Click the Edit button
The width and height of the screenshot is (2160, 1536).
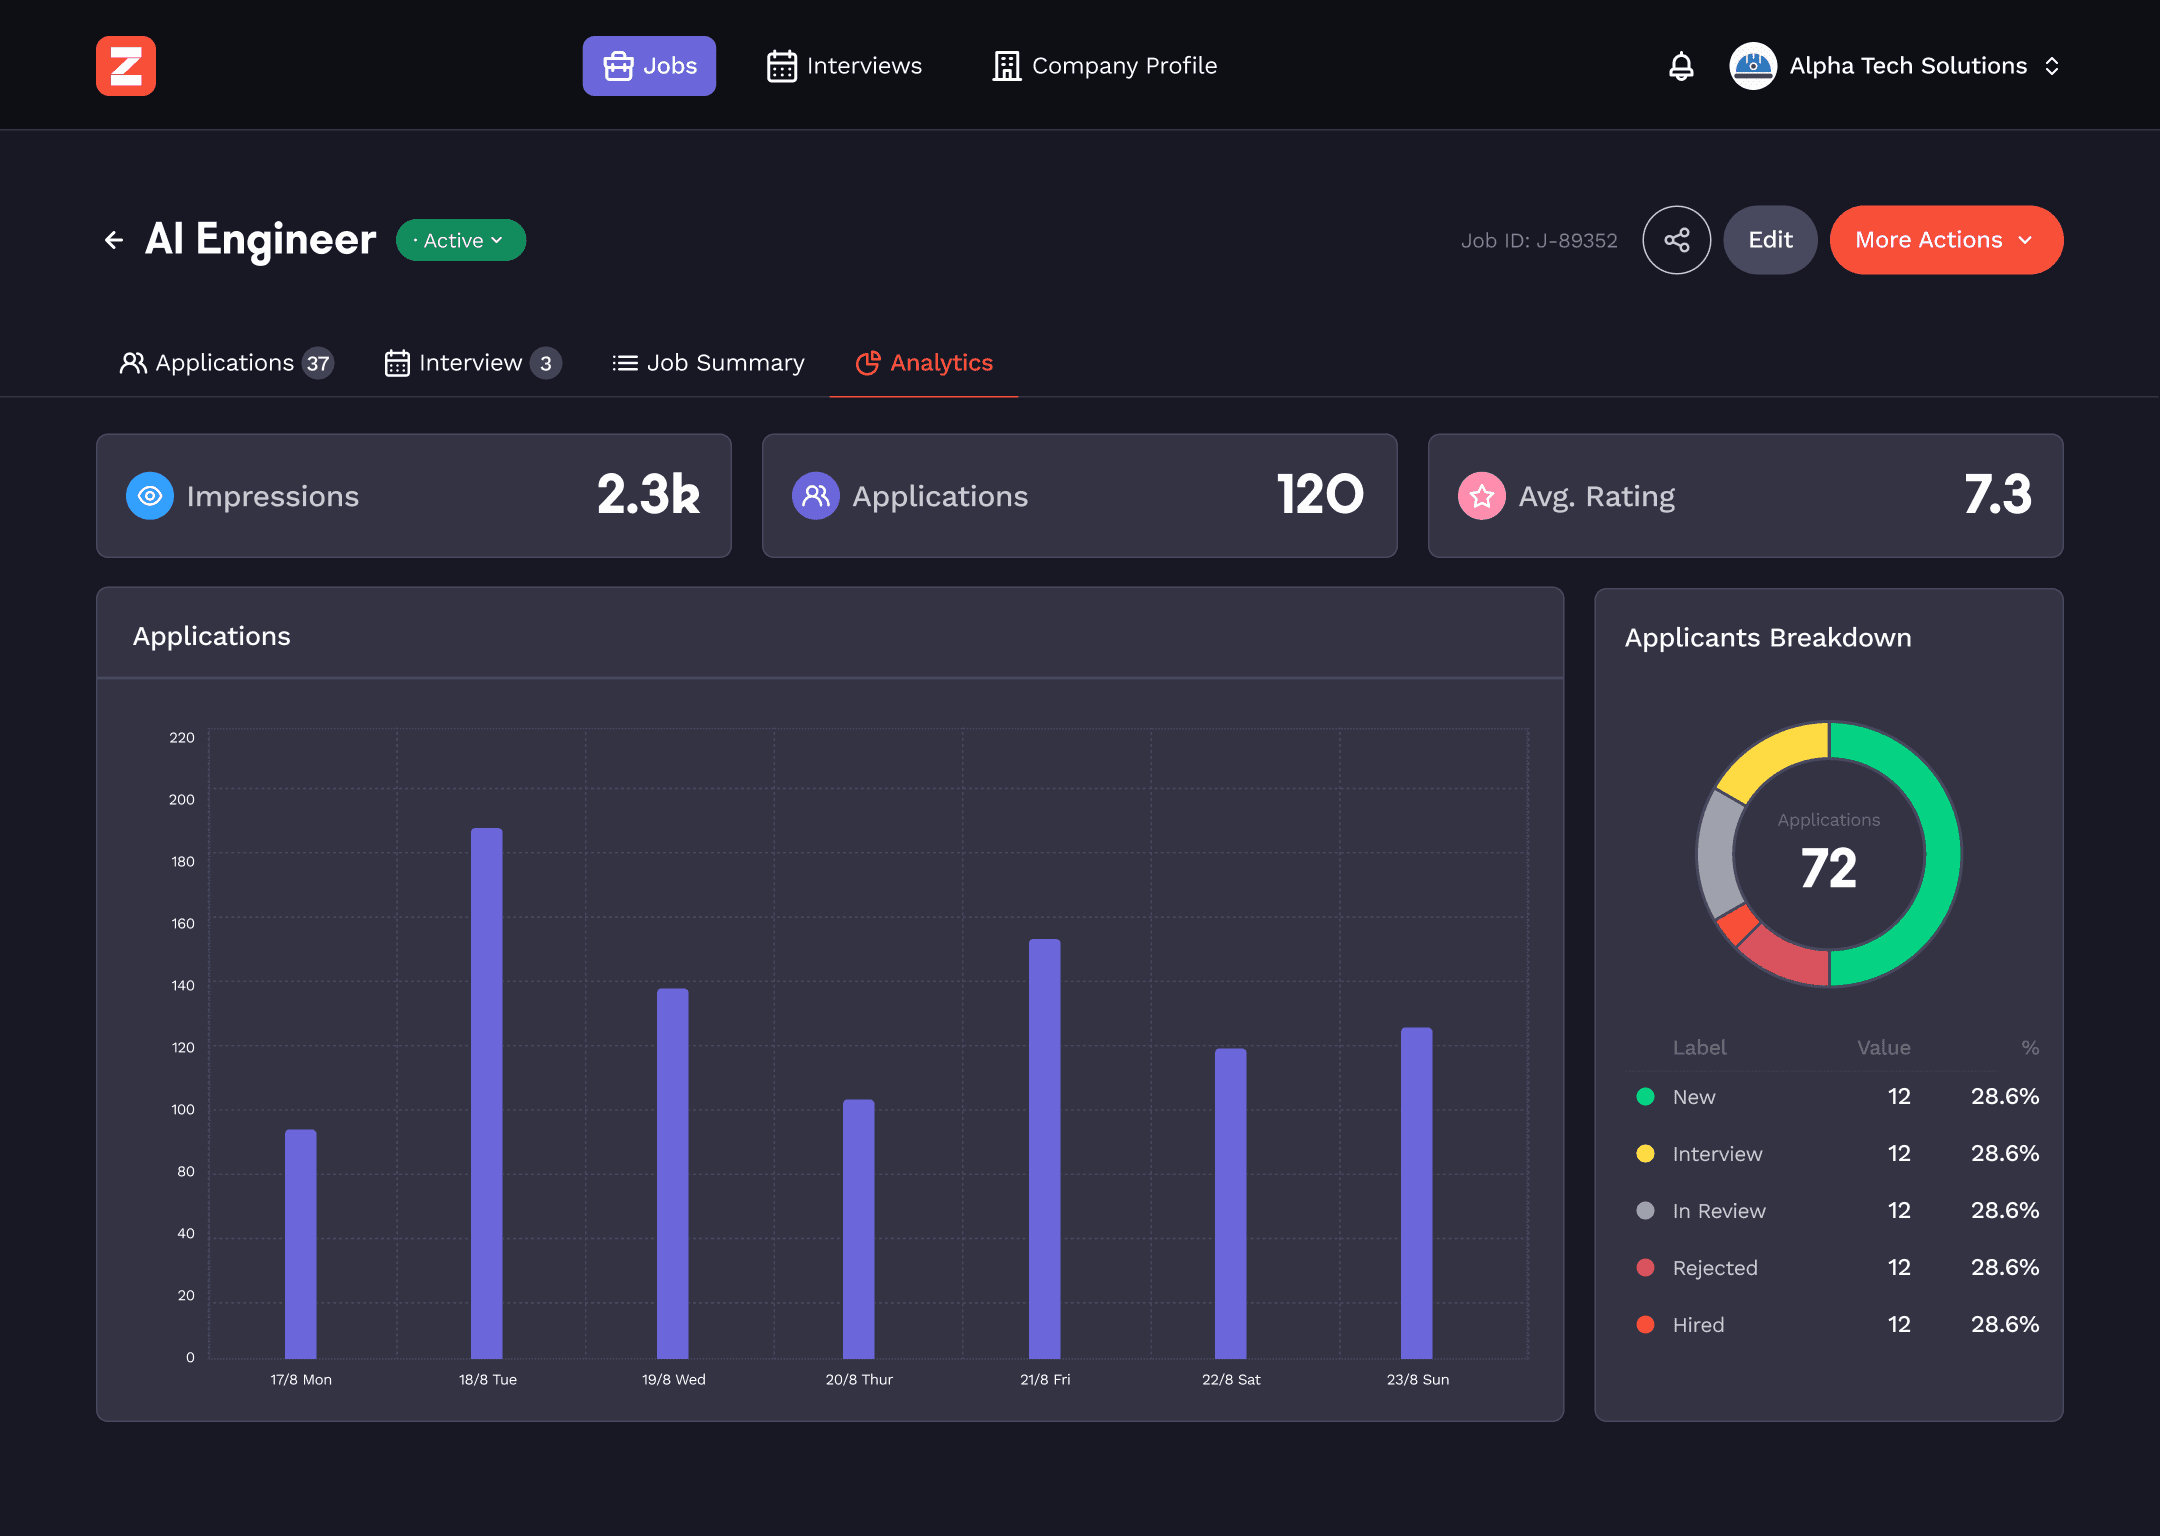(x=1770, y=240)
